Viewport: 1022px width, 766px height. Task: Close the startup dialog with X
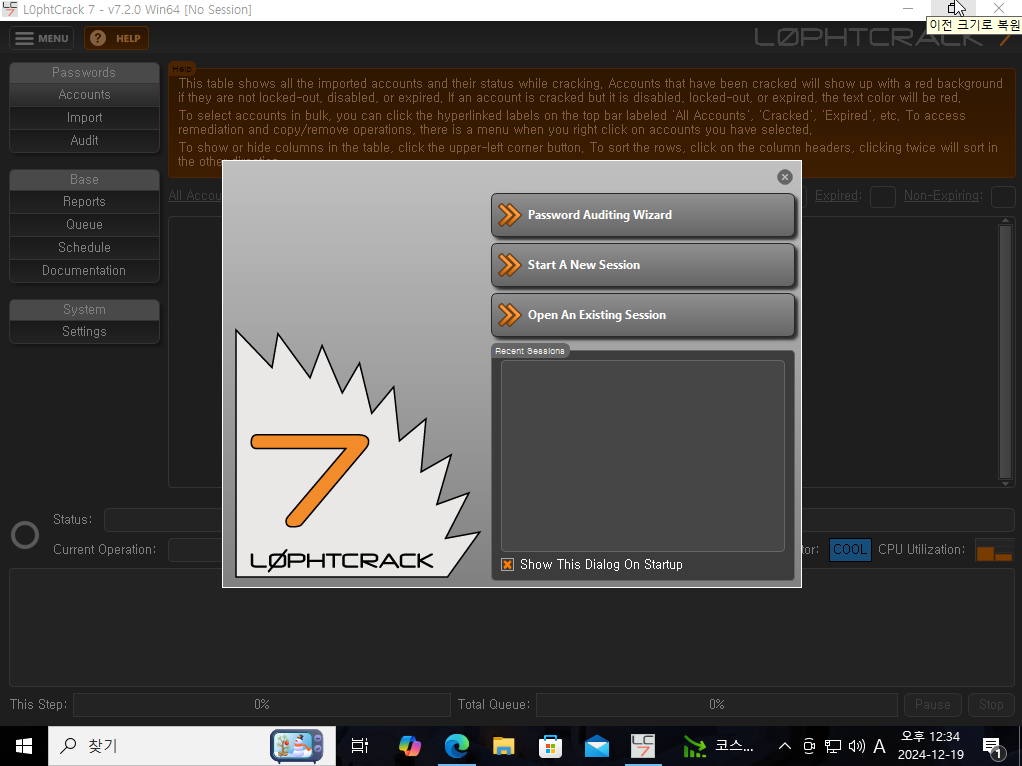[x=785, y=177]
